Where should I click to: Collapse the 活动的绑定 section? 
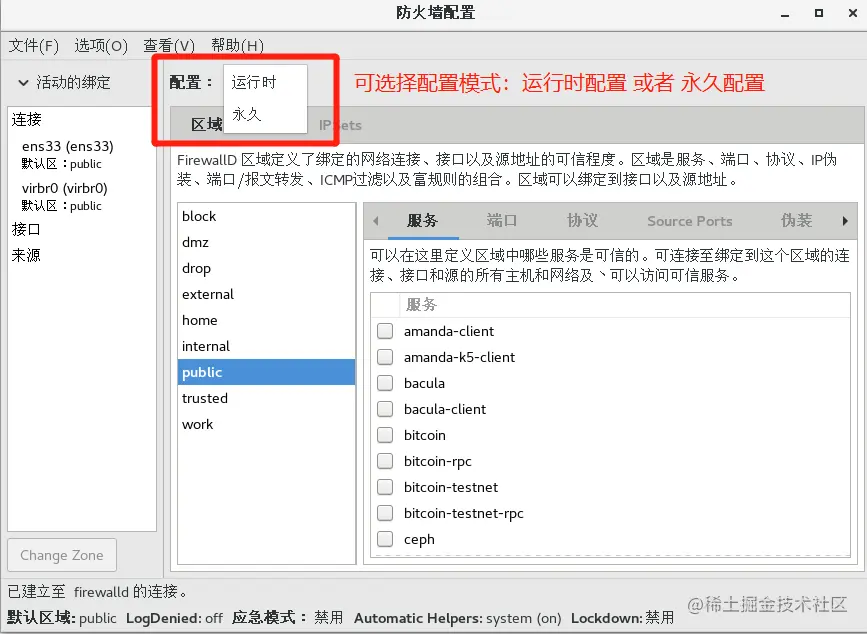click(x=23, y=83)
